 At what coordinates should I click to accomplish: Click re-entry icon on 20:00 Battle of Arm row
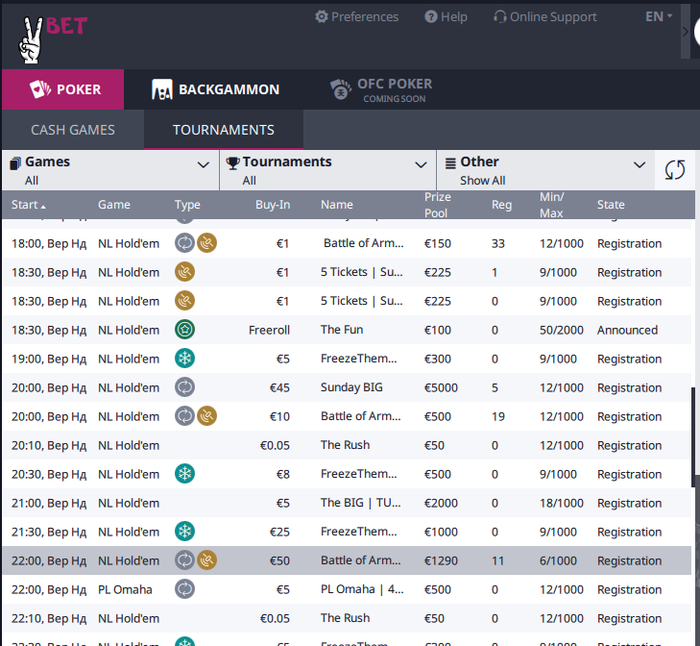pos(184,416)
